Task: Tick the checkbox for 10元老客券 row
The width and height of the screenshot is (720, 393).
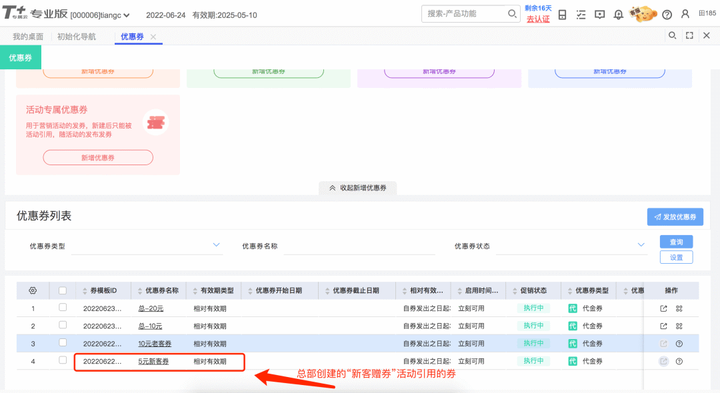Action: pos(63,342)
